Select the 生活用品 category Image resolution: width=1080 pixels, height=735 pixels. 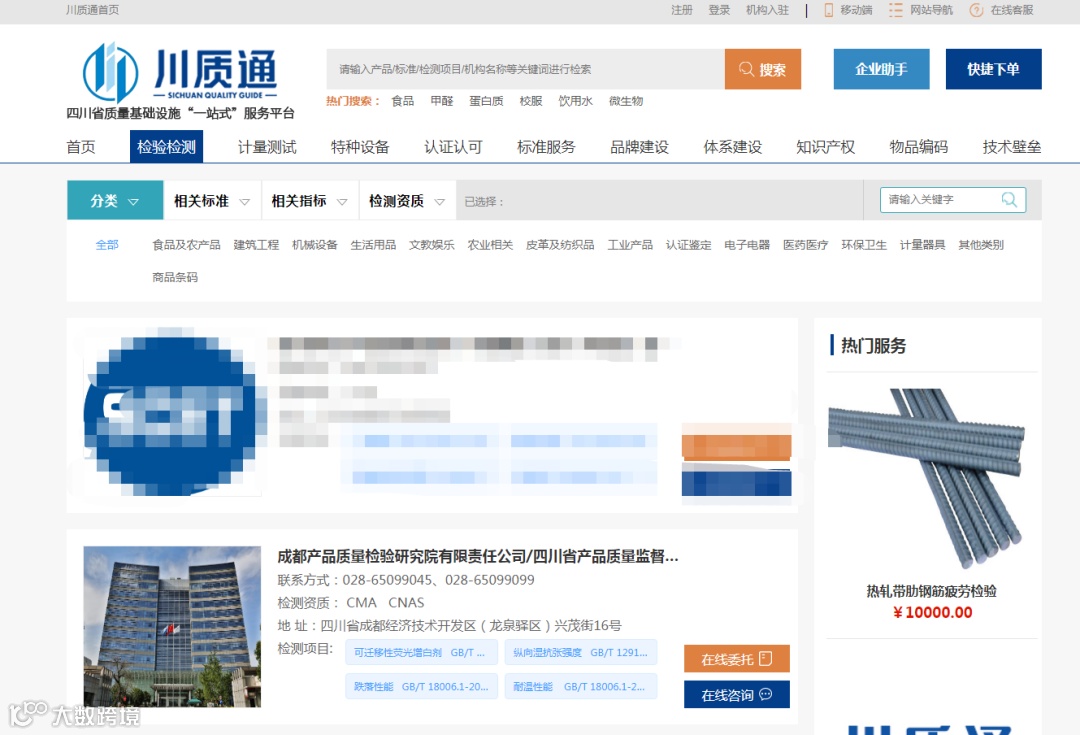point(373,245)
